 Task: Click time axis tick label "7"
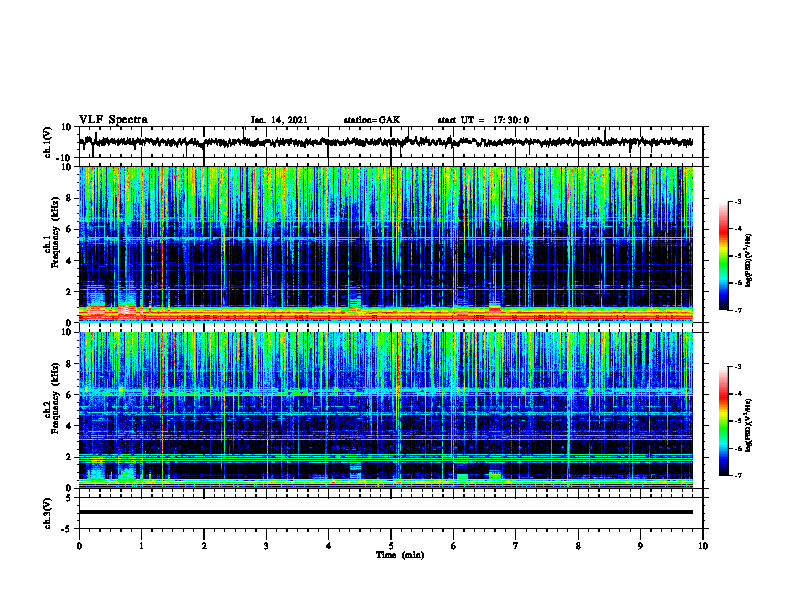[516, 546]
